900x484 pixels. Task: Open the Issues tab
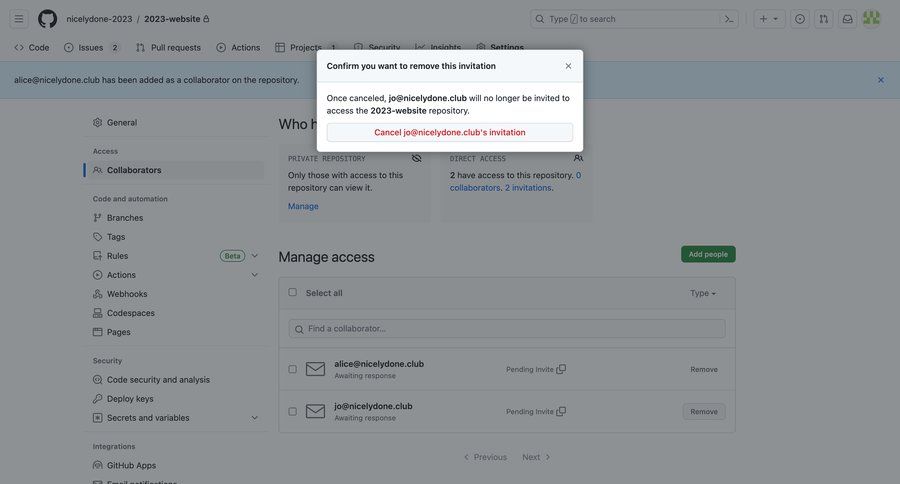(92, 48)
